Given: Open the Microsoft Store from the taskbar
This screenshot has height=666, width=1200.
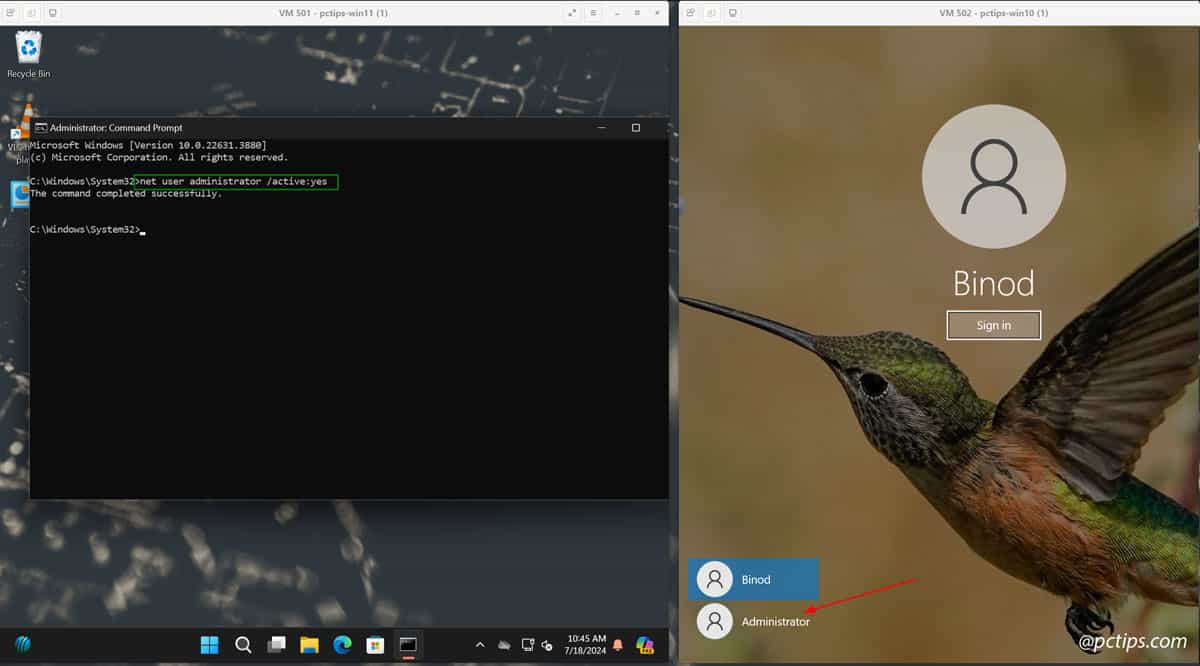Looking at the screenshot, I should coord(374,647).
